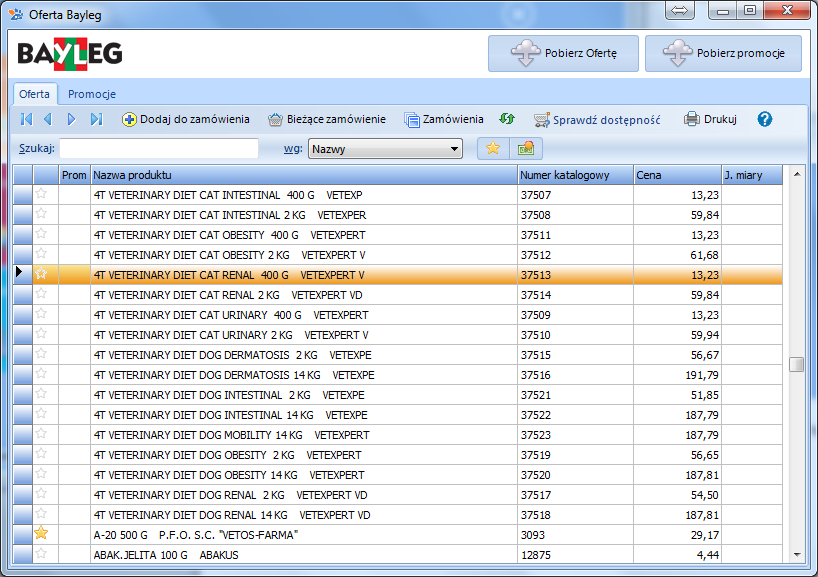Click catalog number 37519

(x=536, y=455)
